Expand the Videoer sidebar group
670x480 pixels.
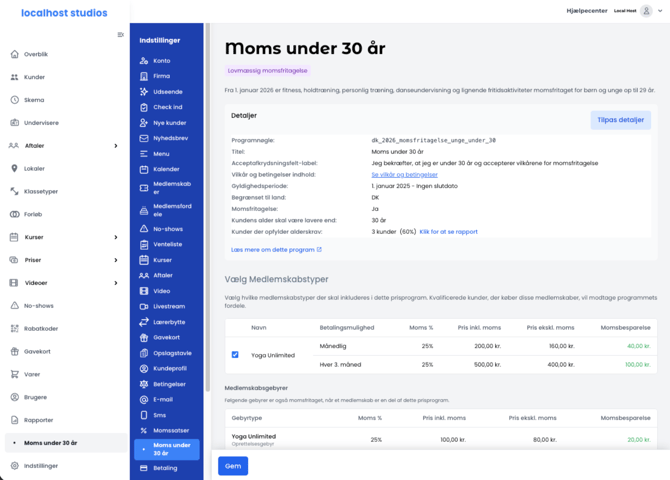tap(116, 283)
